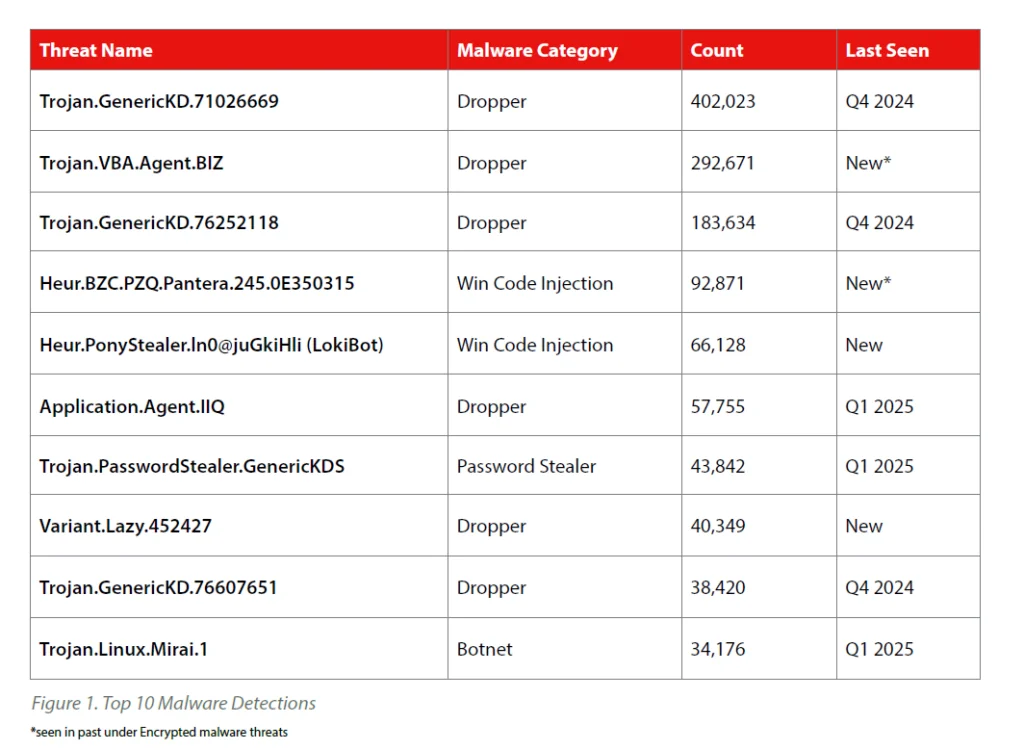This screenshot has height=750, width=1024.
Task: Select the 402,023 count value
Action: coord(723,101)
